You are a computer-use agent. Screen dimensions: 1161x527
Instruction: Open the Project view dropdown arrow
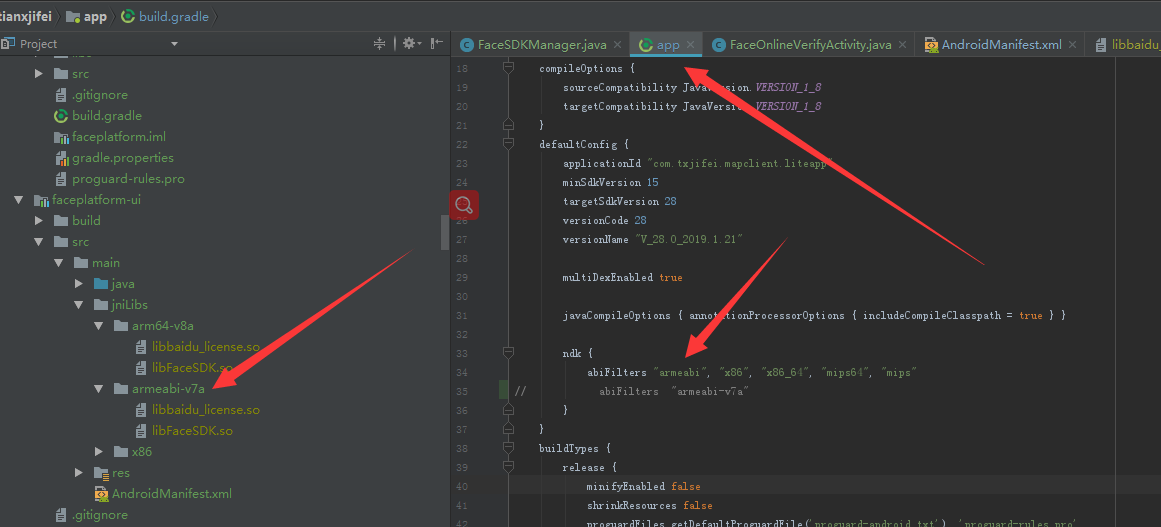pyautogui.click(x=175, y=44)
